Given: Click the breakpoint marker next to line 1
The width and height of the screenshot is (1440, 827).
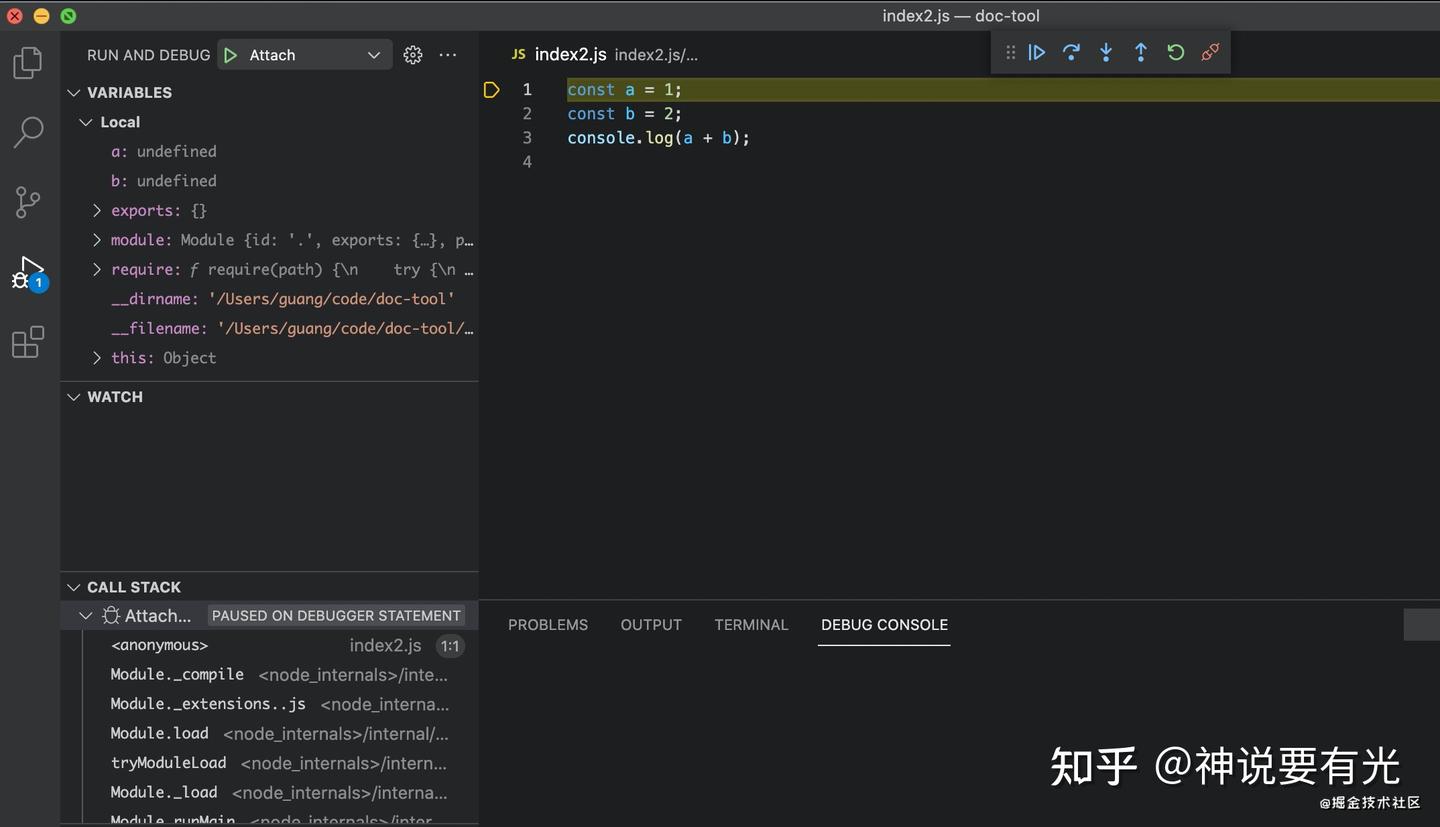Looking at the screenshot, I should coord(491,89).
